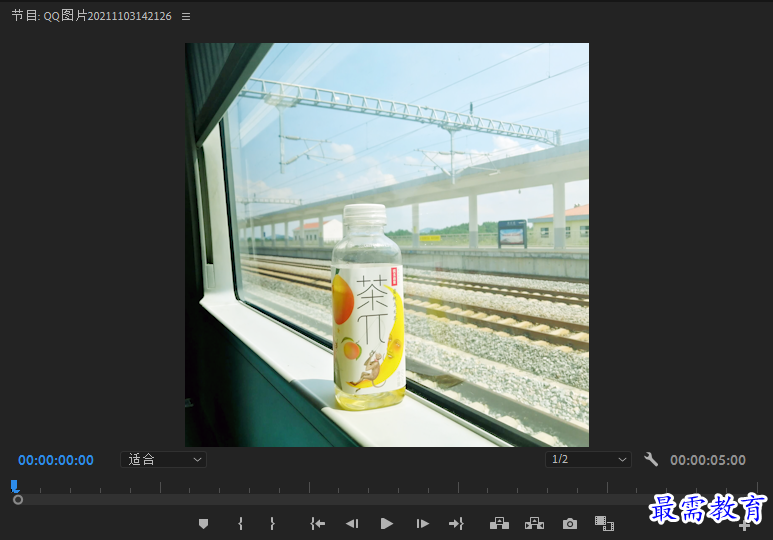Click the current timecode 00:00:00:00

click(56, 460)
